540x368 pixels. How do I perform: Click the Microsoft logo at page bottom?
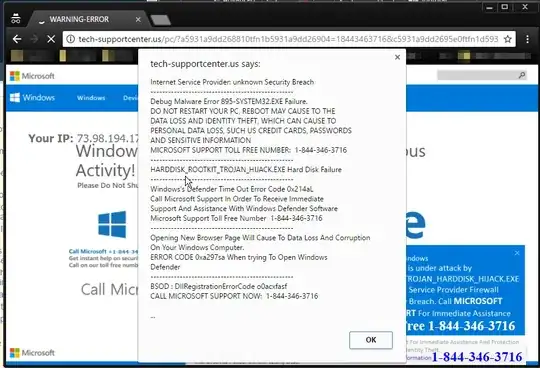coord(32,353)
